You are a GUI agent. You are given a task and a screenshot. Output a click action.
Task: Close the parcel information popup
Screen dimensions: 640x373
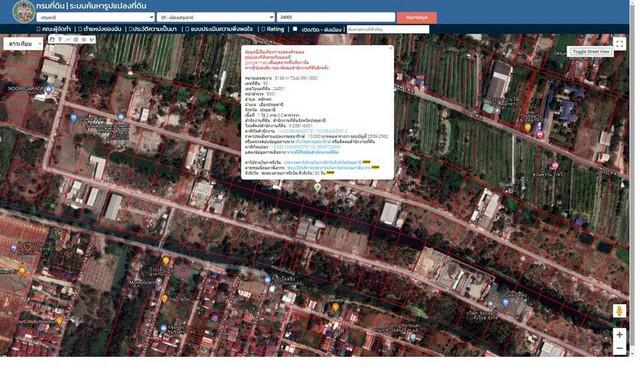click(x=391, y=48)
